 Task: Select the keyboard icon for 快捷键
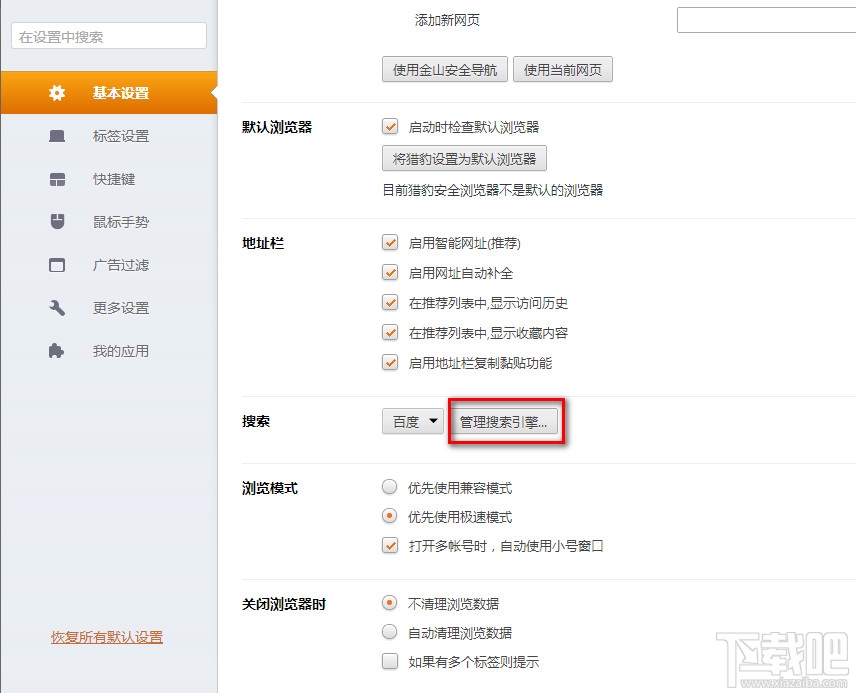pos(58,179)
